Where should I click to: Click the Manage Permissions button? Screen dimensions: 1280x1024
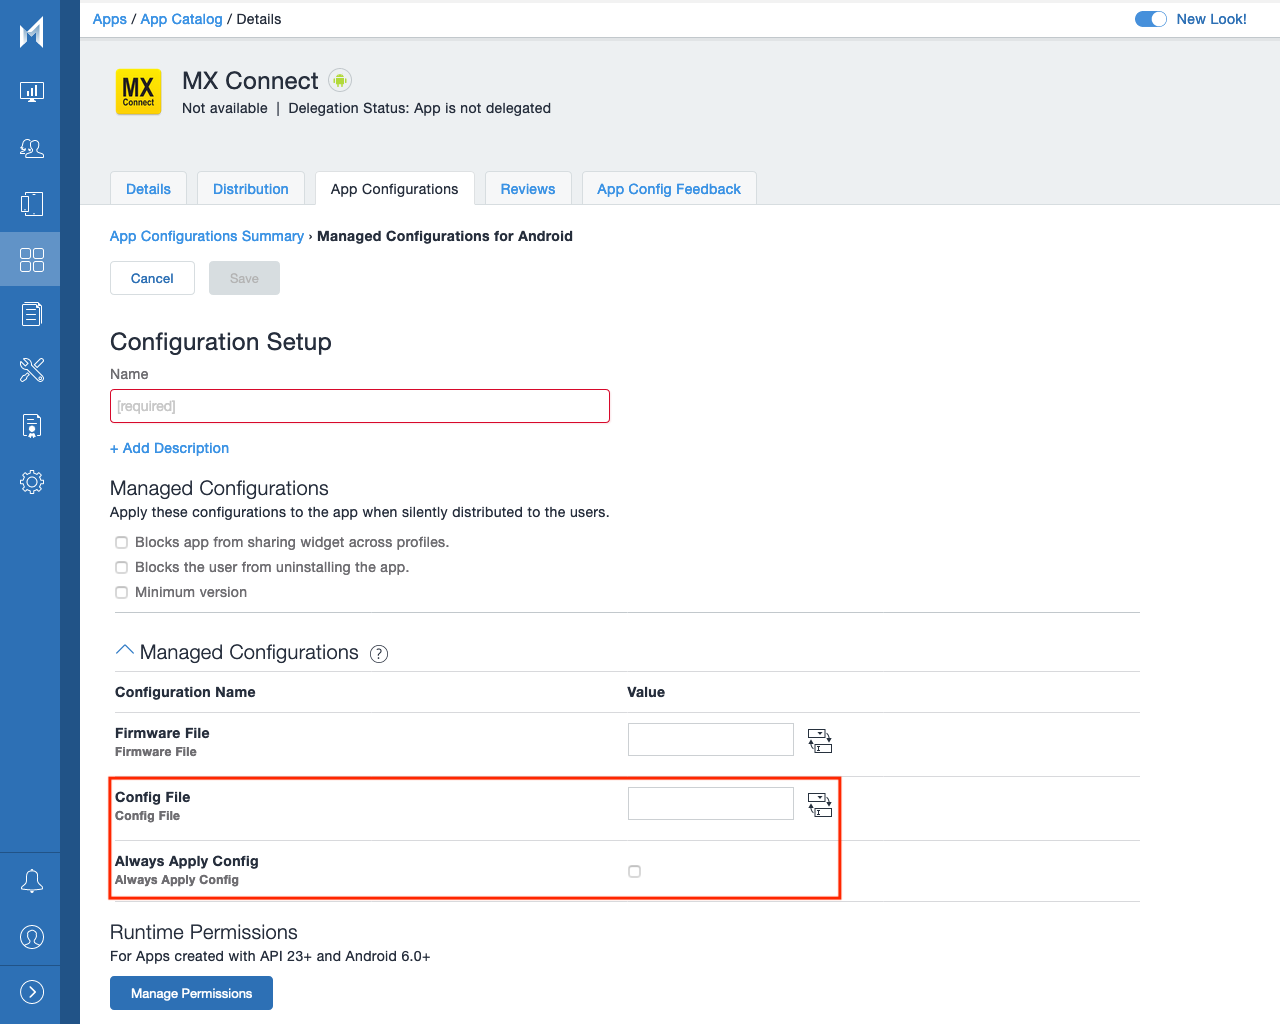[191, 993]
